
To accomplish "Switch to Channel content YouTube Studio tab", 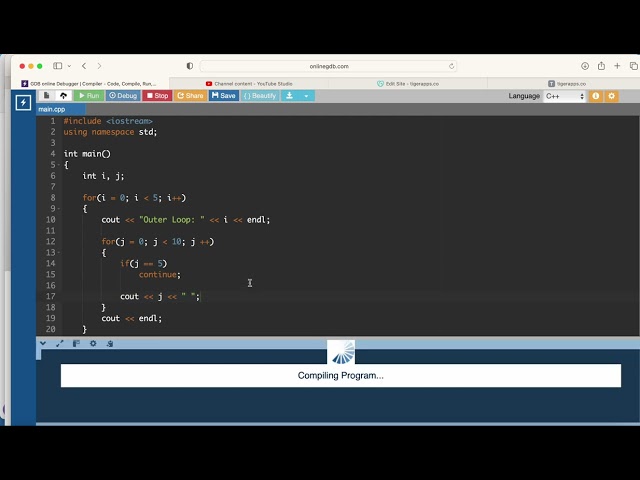I will tap(249, 83).
